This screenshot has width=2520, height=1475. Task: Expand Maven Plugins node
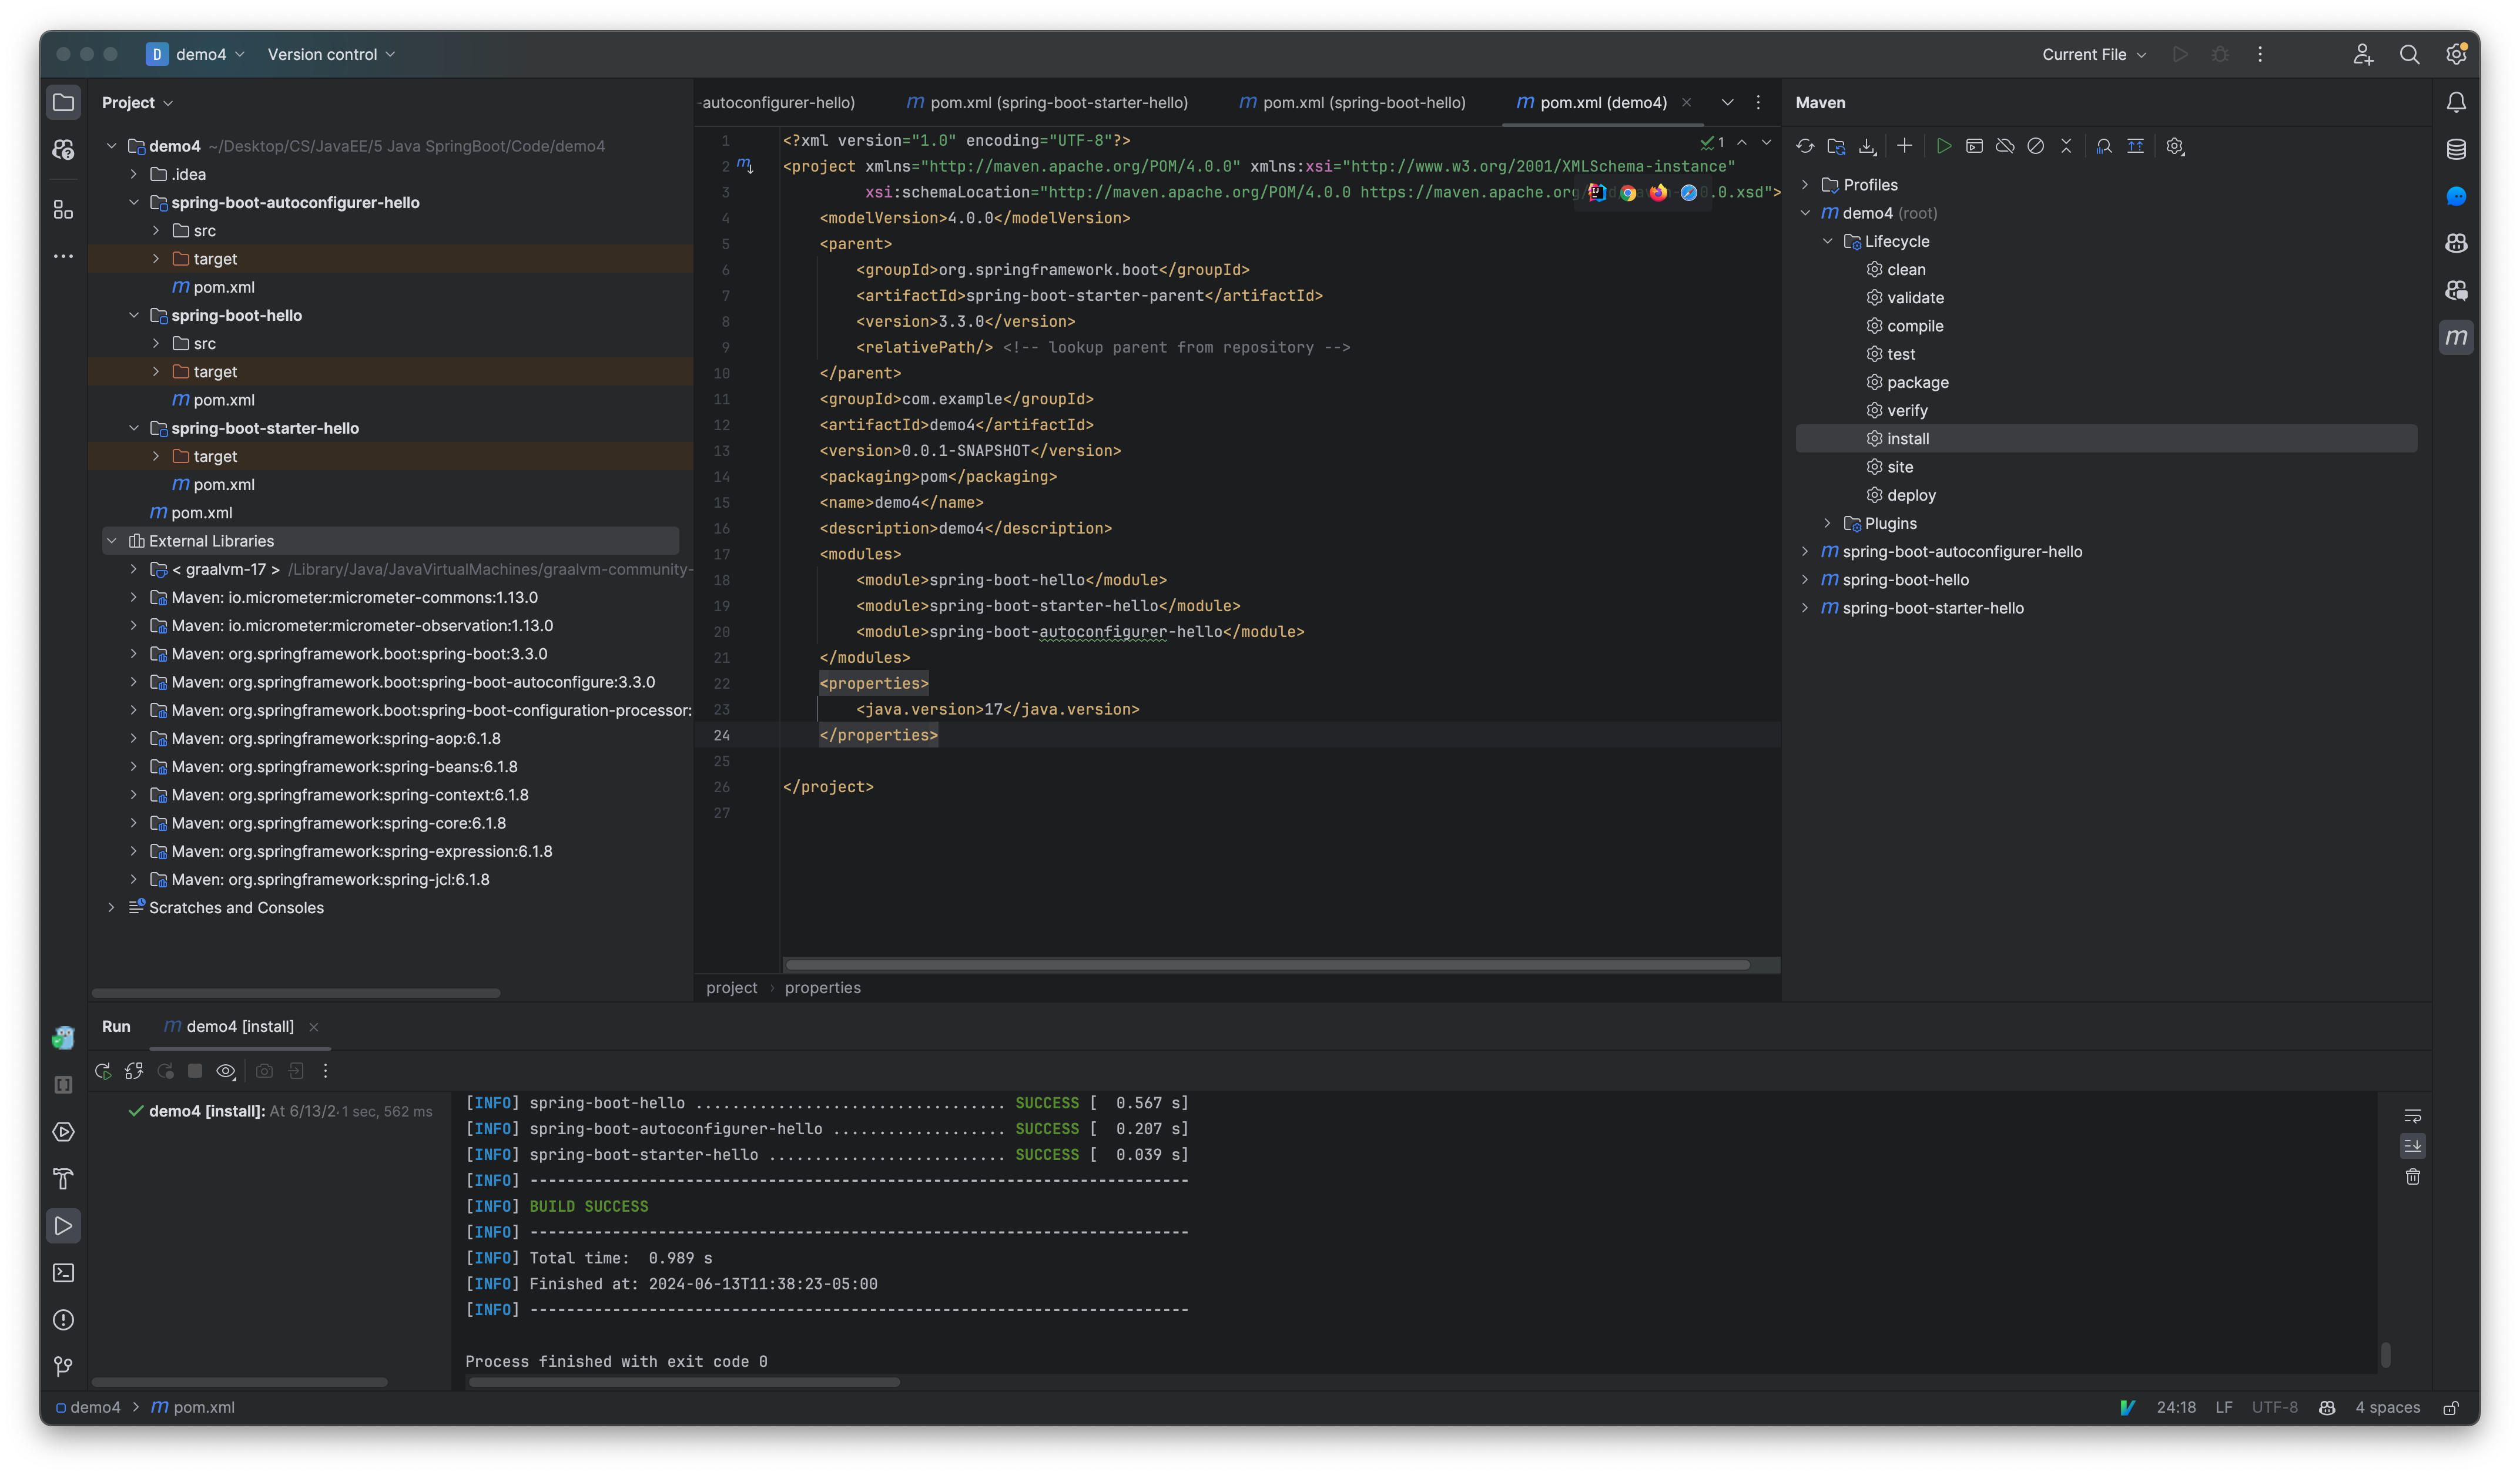[1827, 524]
